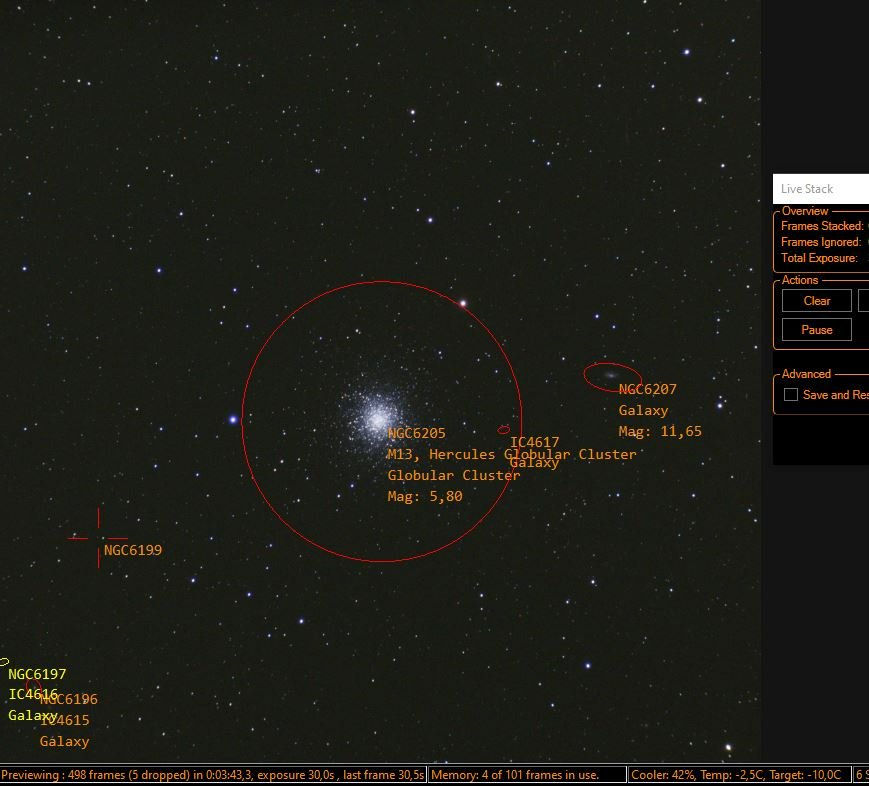Click the Live Stack panel title
Screen dimensions: 869x786
point(807,189)
